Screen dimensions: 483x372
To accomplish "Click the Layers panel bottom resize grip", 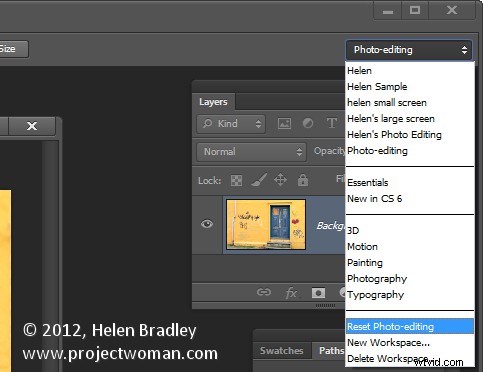I will (325, 305).
